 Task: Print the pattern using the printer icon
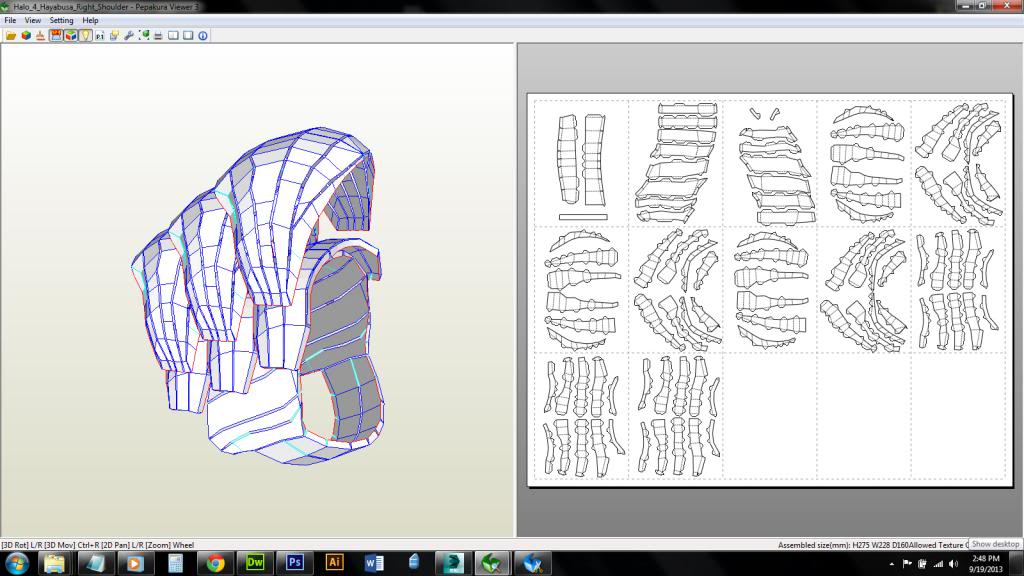[158, 35]
